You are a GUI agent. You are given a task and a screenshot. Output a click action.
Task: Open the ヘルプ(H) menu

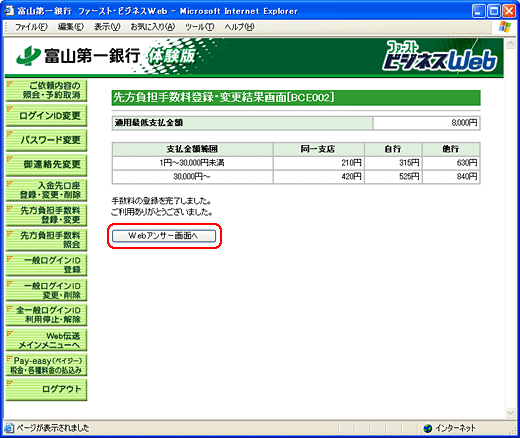239,27
